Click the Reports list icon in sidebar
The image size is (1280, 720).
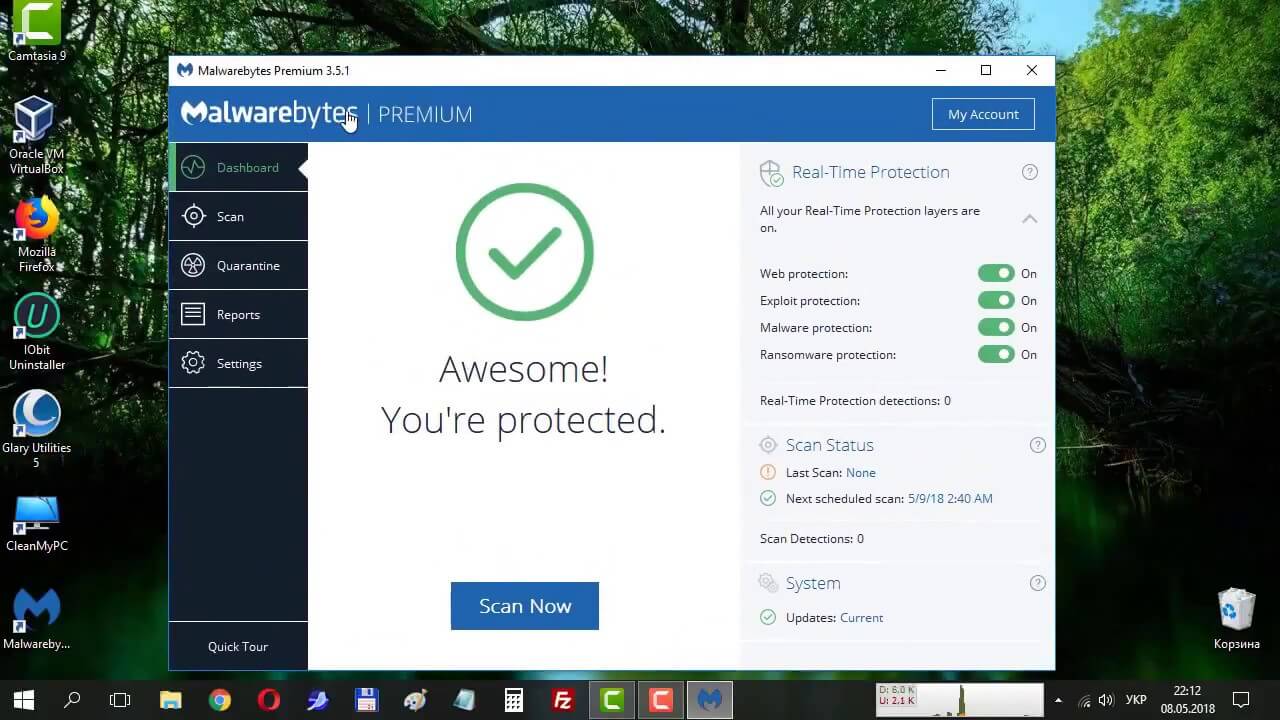tap(193, 314)
